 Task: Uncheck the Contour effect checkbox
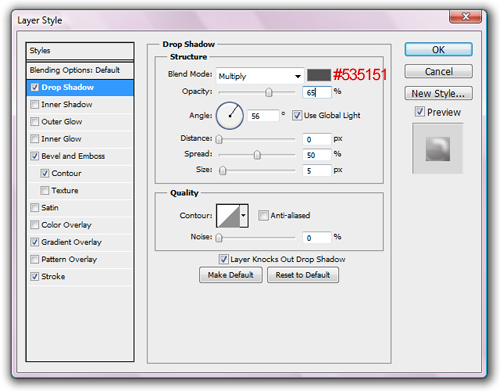[x=45, y=173]
